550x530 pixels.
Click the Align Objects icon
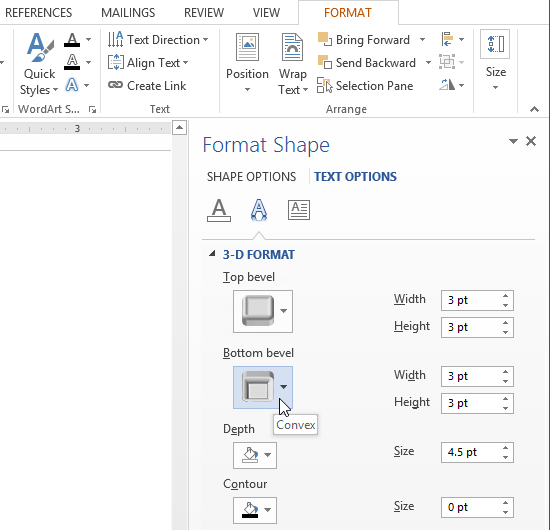[447, 39]
